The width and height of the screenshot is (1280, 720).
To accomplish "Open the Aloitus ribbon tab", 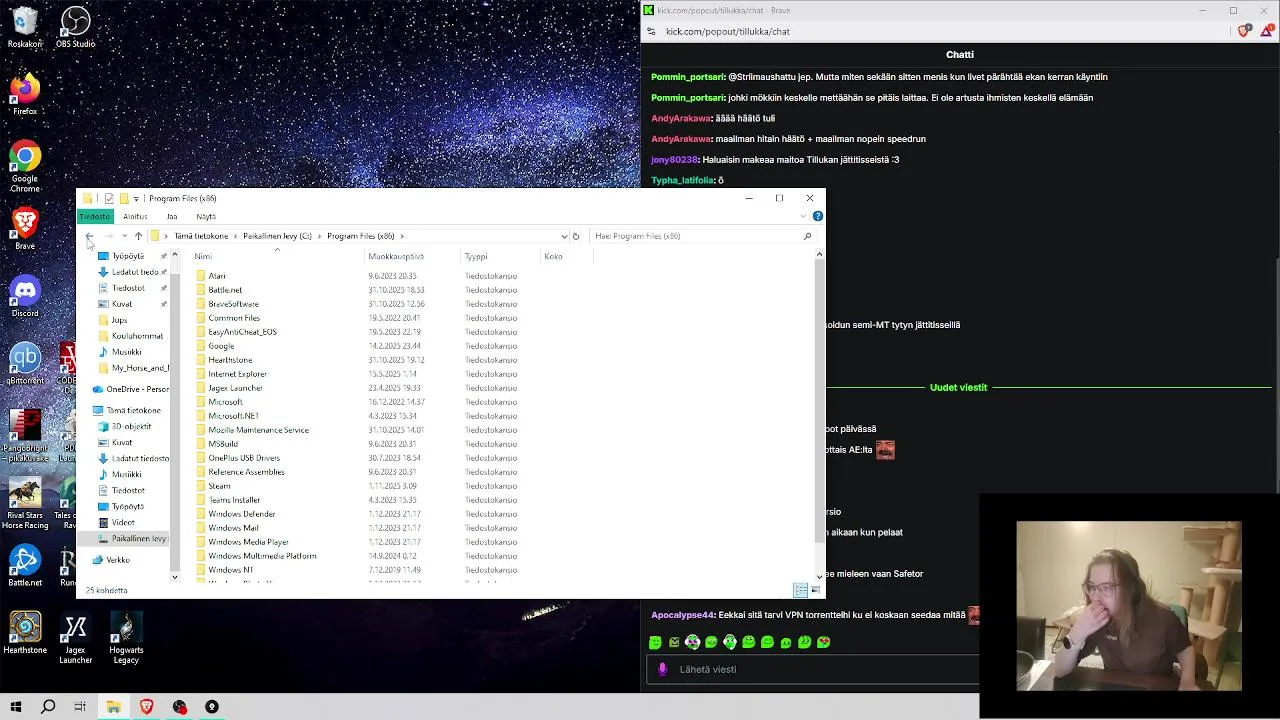I will point(135,216).
